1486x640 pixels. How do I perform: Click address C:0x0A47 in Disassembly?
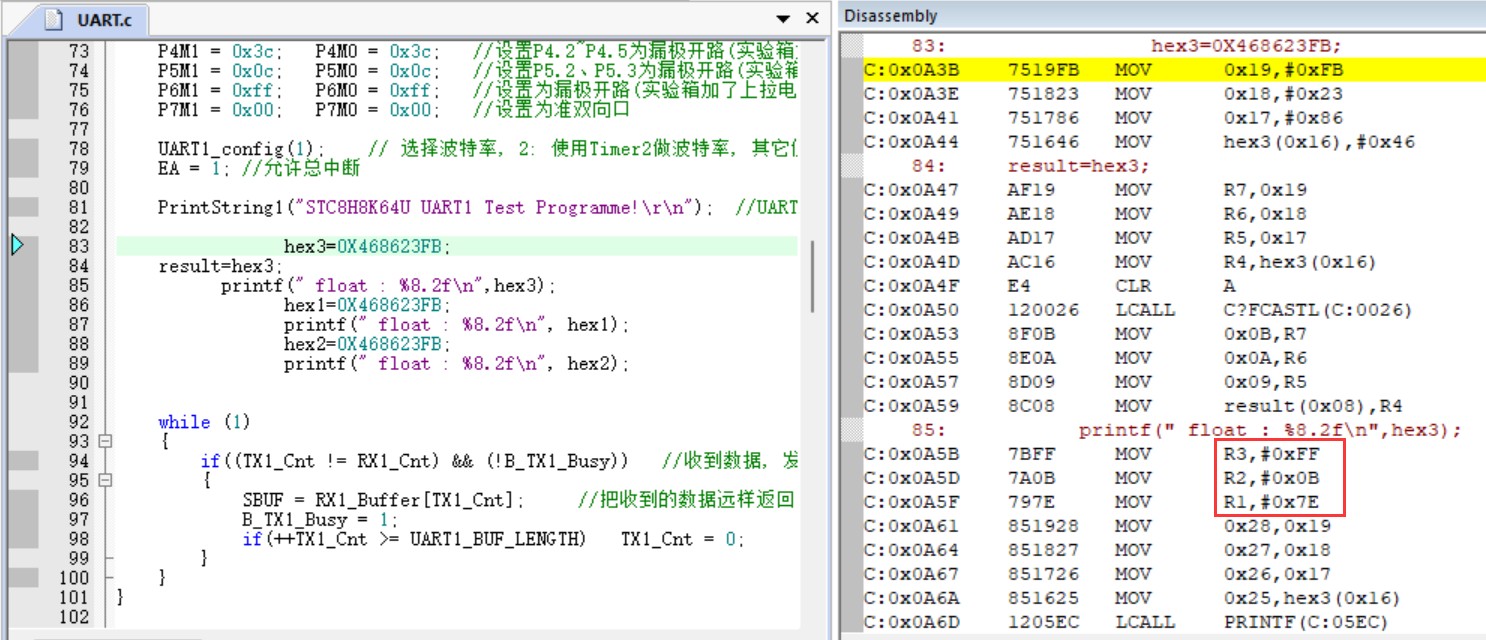[x=910, y=190]
